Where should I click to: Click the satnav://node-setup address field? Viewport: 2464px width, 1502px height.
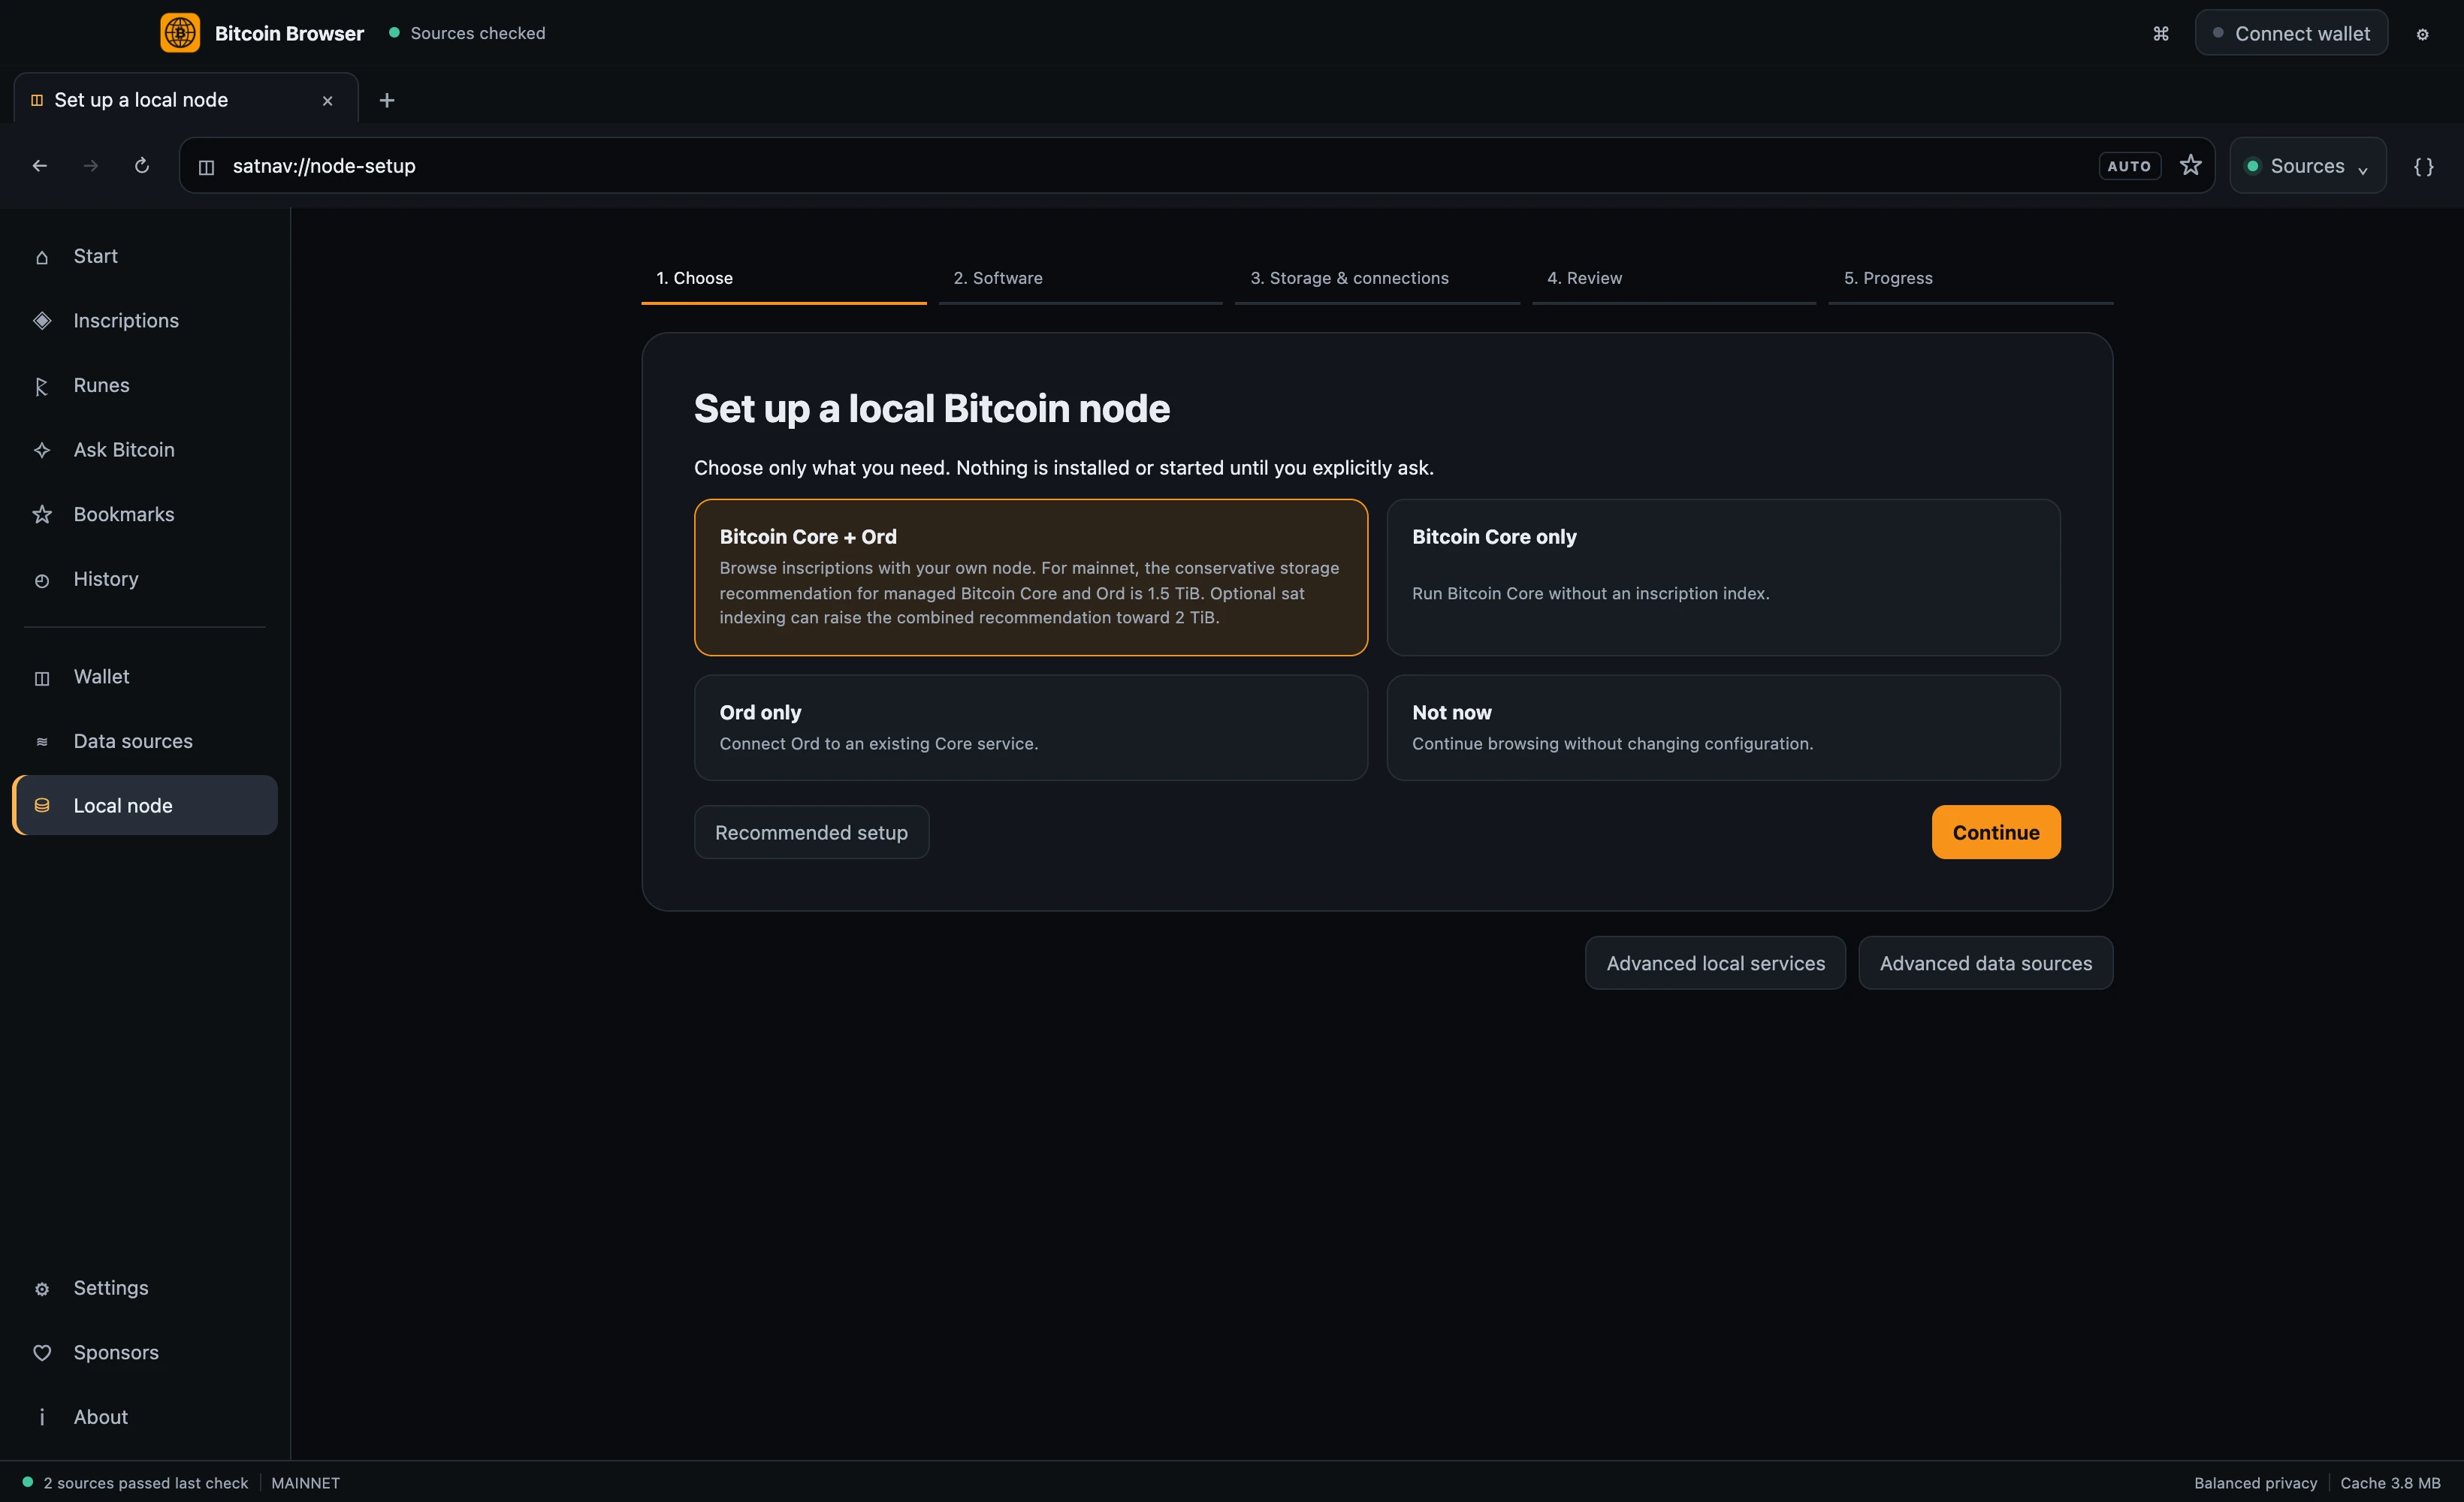[x=1196, y=166]
